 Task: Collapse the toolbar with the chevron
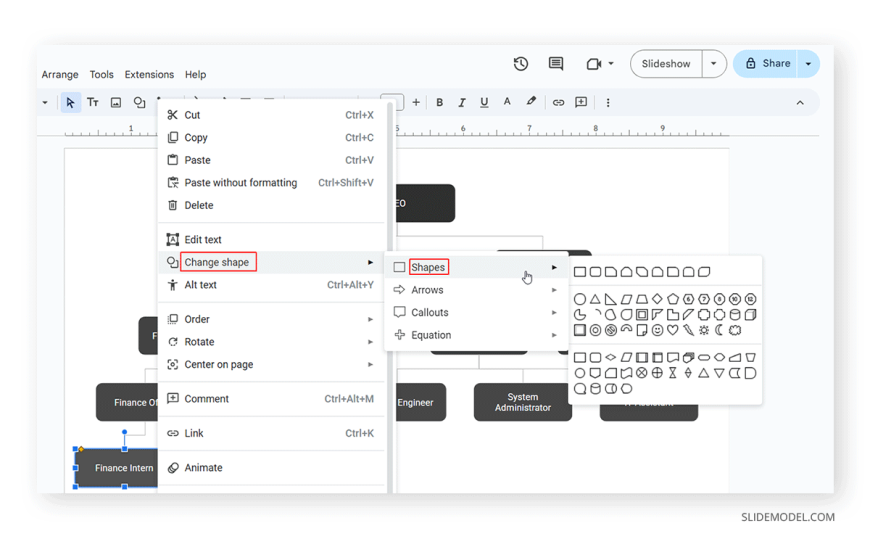pyautogui.click(x=800, y=103)
